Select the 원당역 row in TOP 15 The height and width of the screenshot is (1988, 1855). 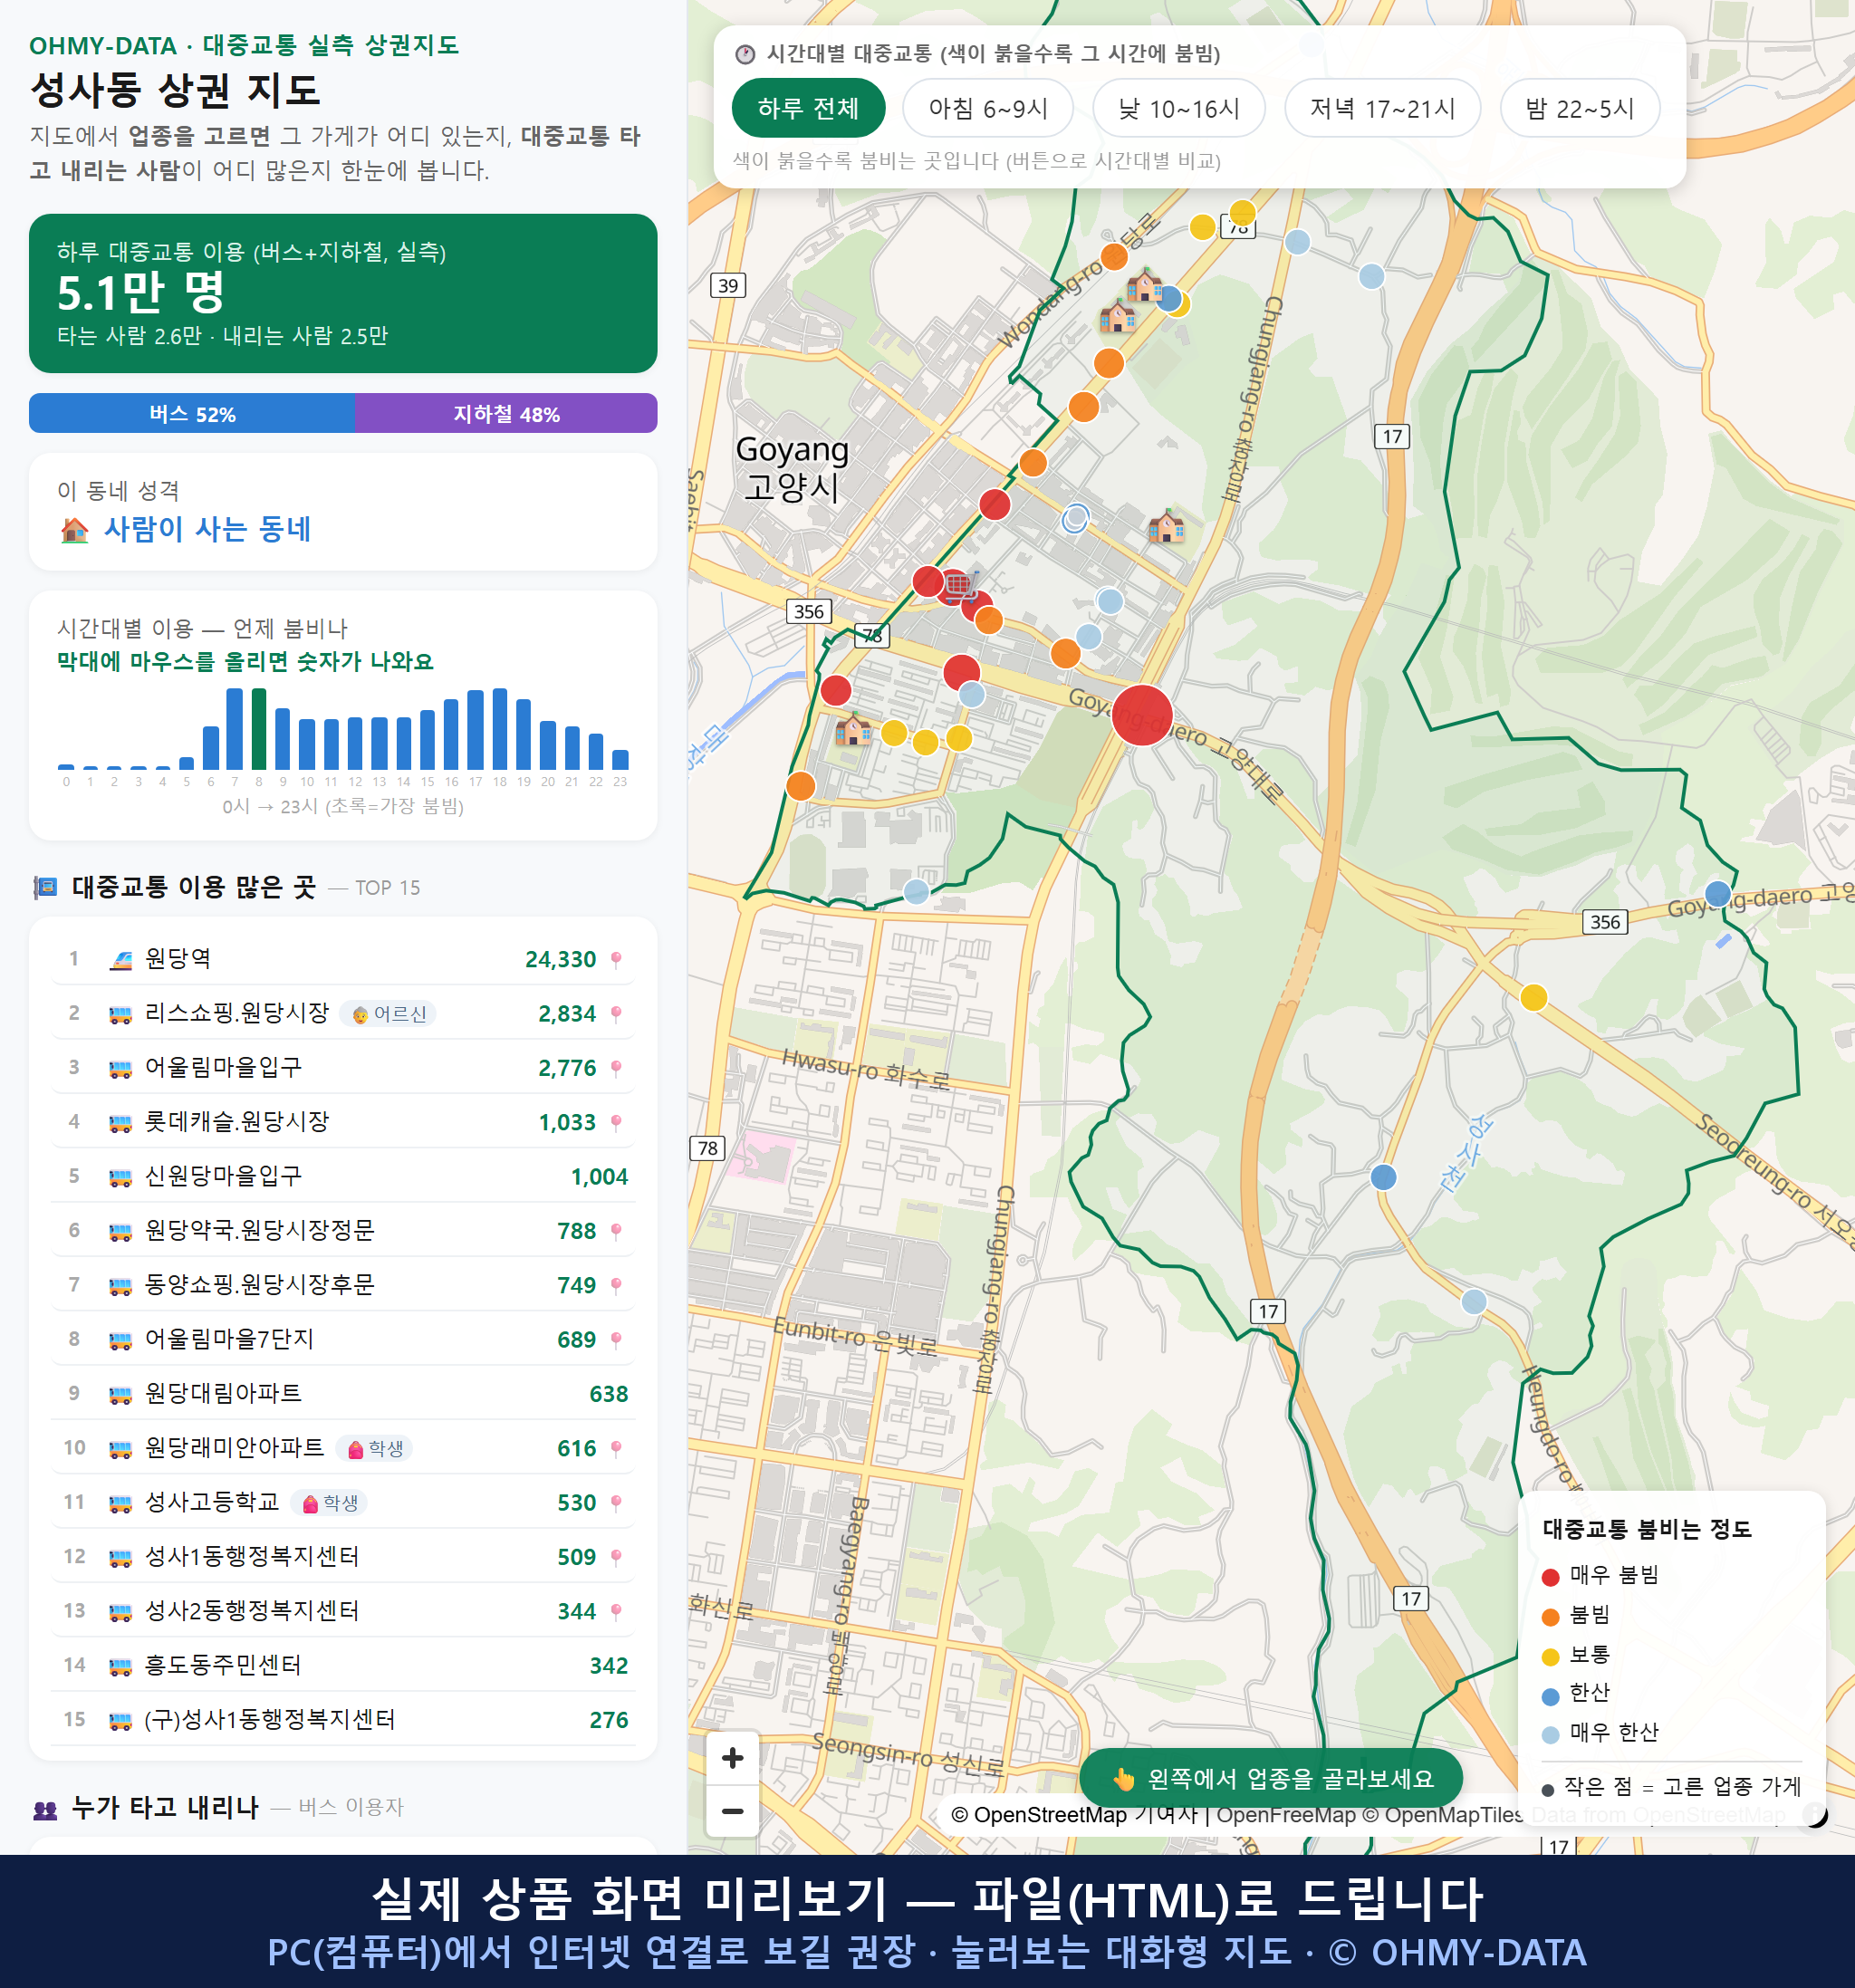pyautogui.click(x=343, y=959)
